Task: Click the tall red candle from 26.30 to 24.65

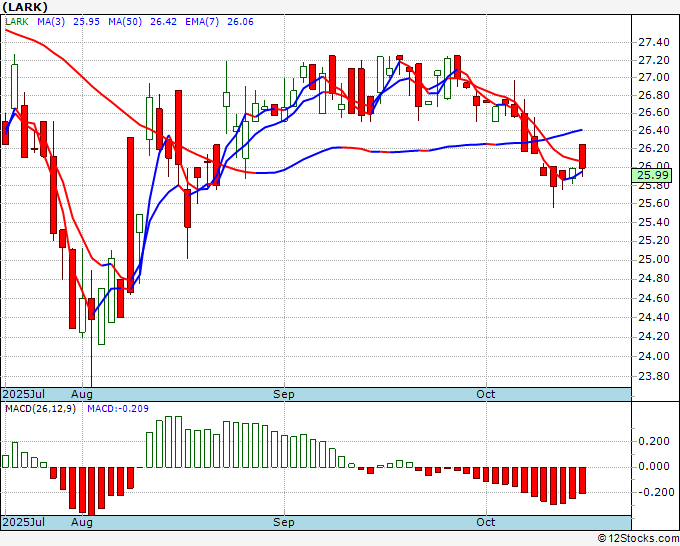Action: click(x=130, y=215)
